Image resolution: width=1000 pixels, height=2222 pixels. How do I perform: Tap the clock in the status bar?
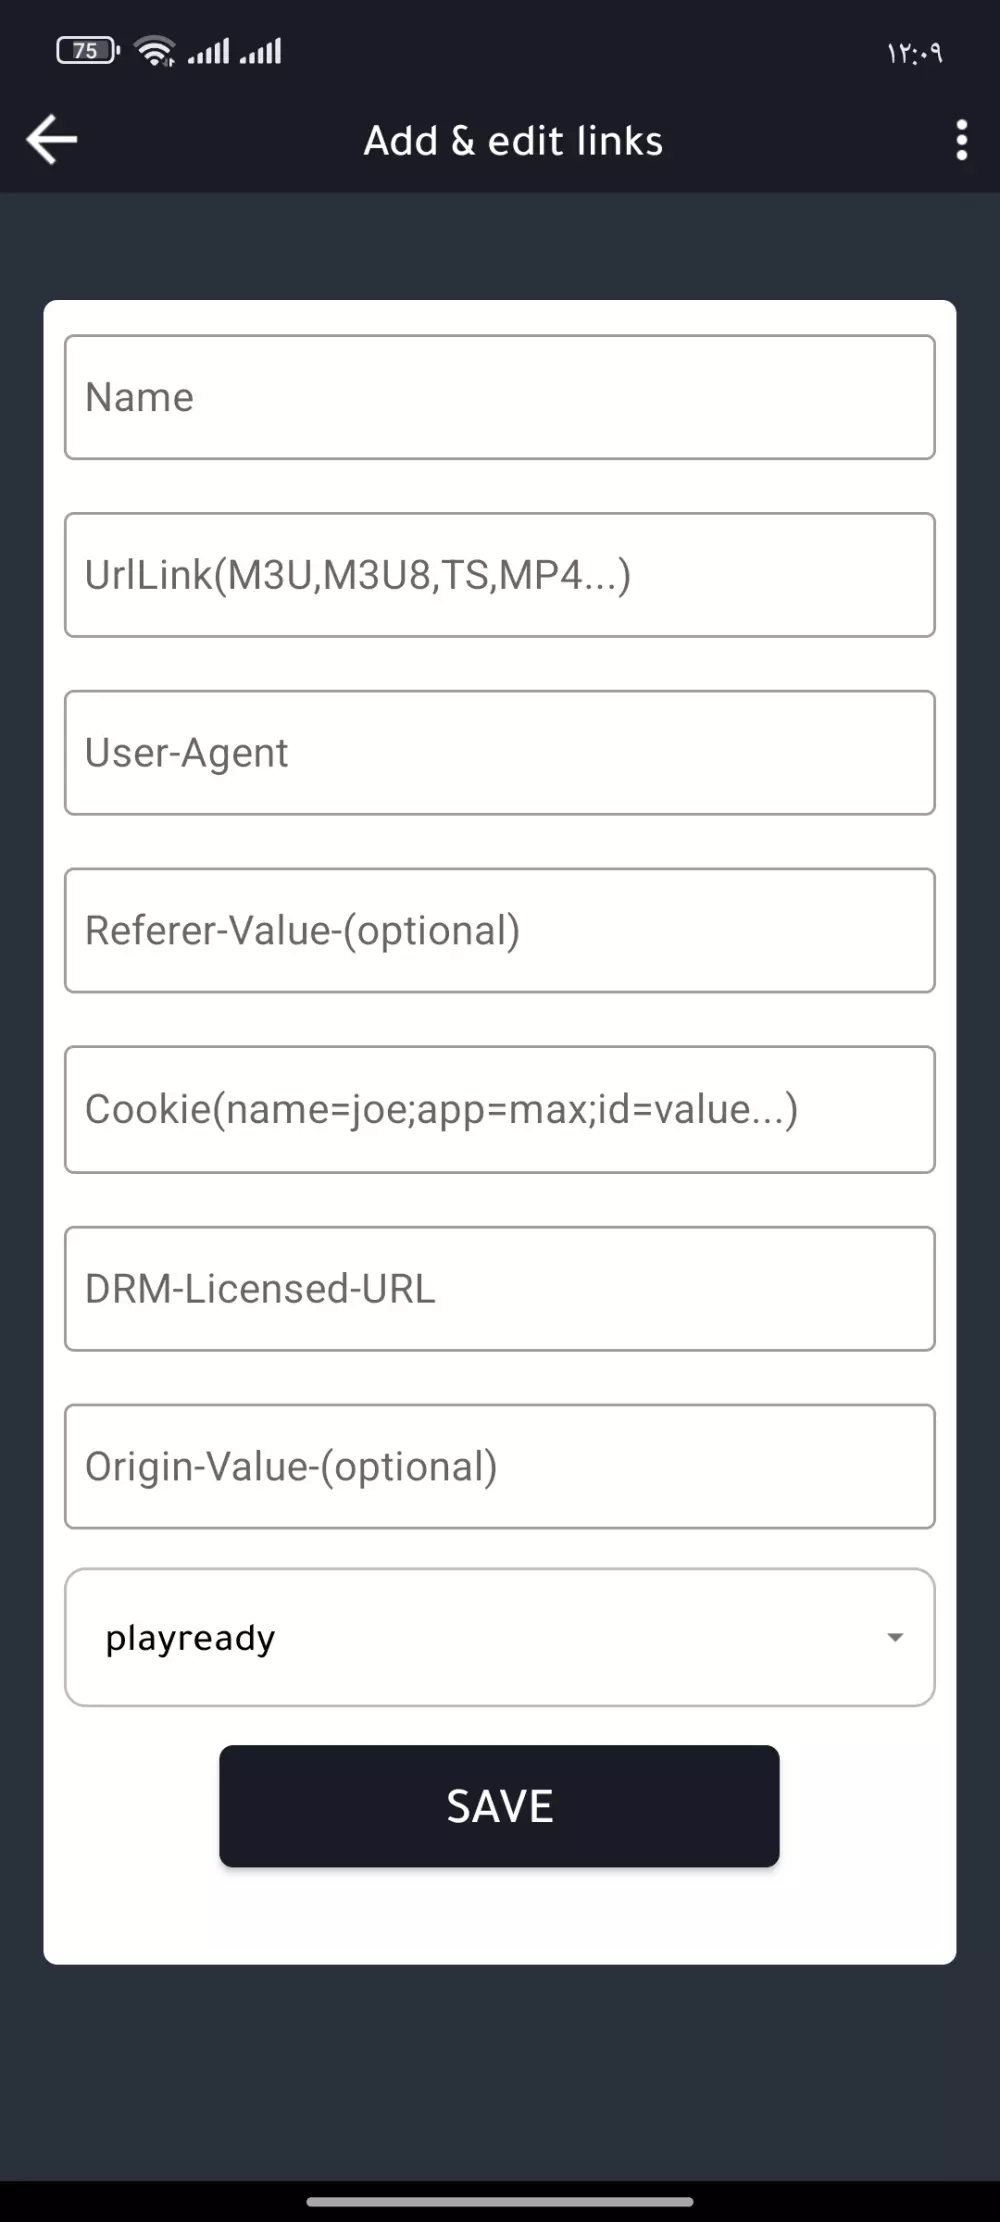(914, 53)
